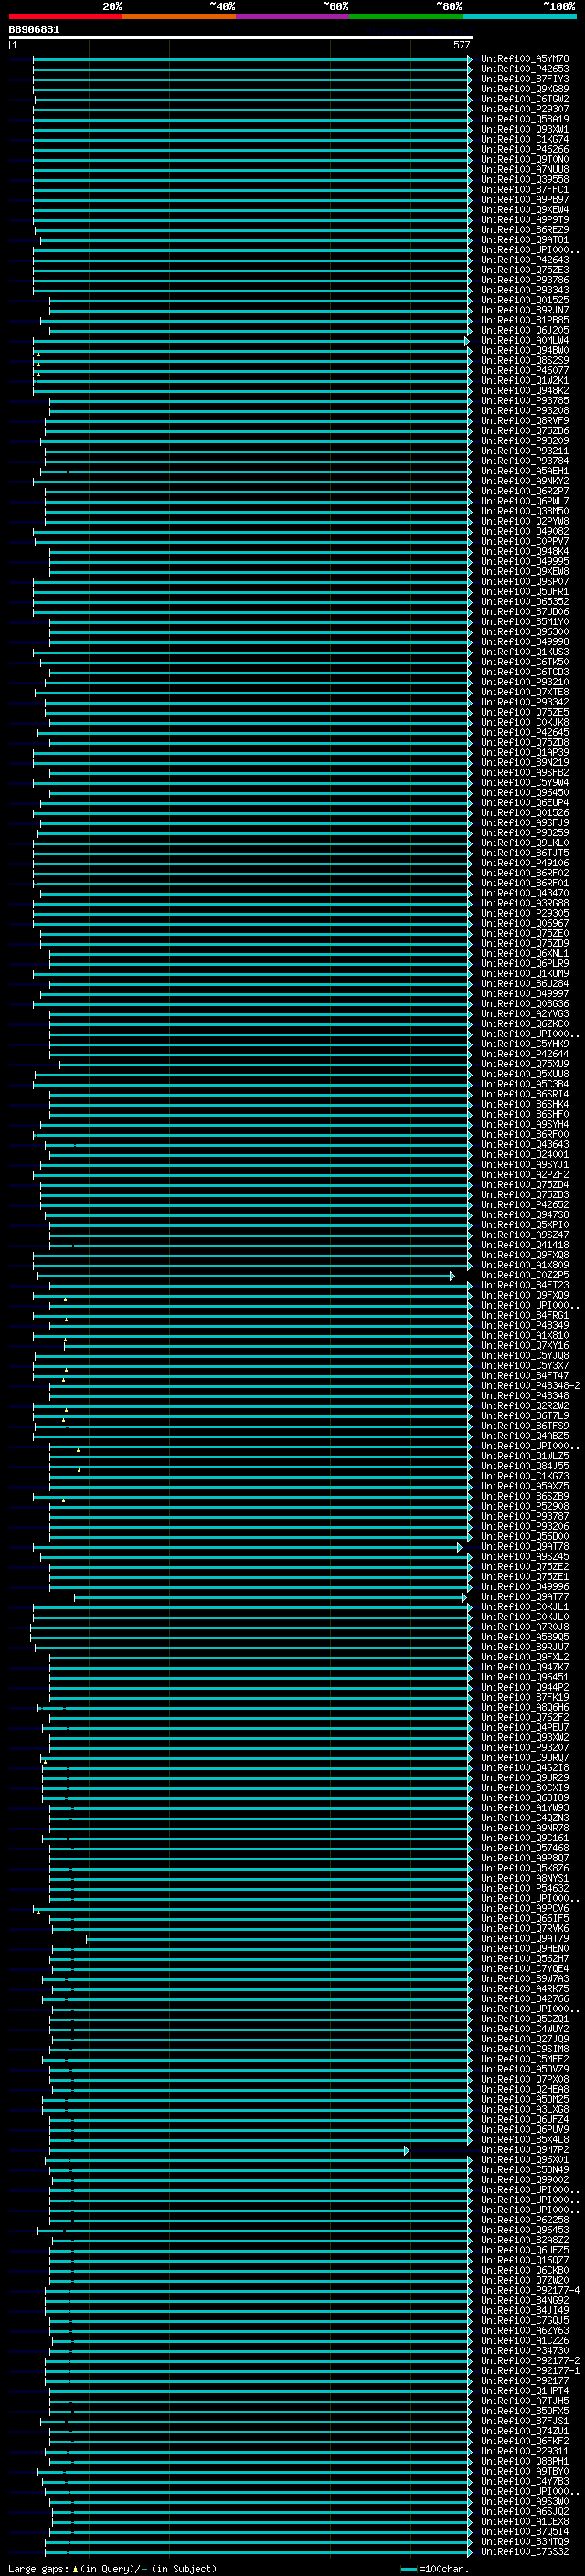Select hit label UniRef100_B7FFC1
585x2576 pixels.
coord(525,189)
